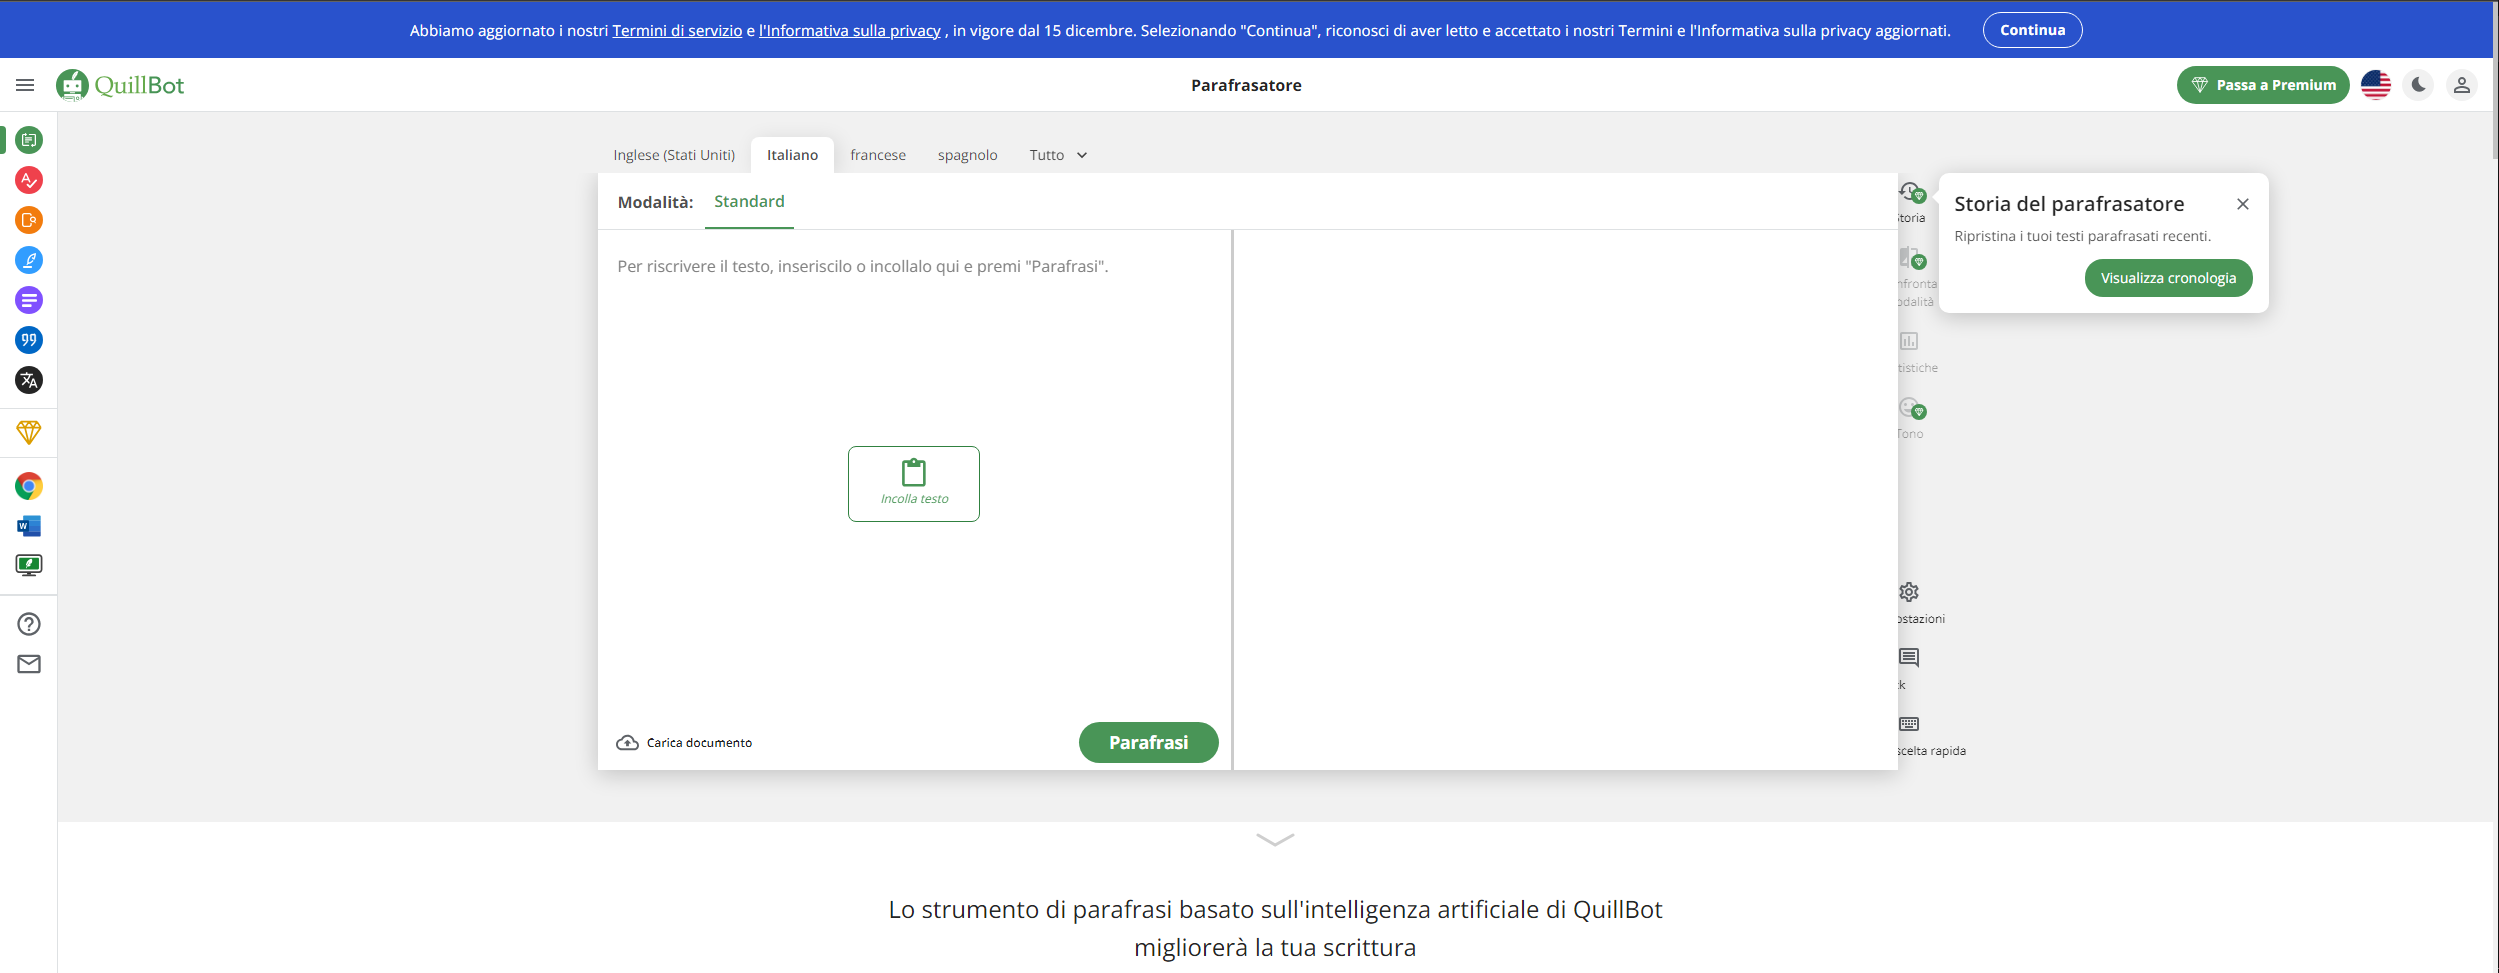Open the Summarizer tool
2499x973 pixels.
pyautogui.click(x=29, y=300)
